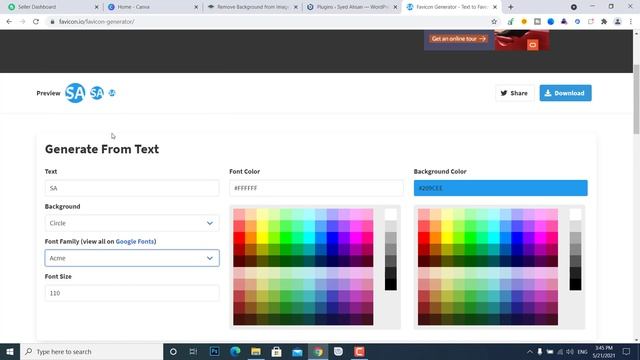Open Camtasia recorder from the taskbar

point(359,351)
